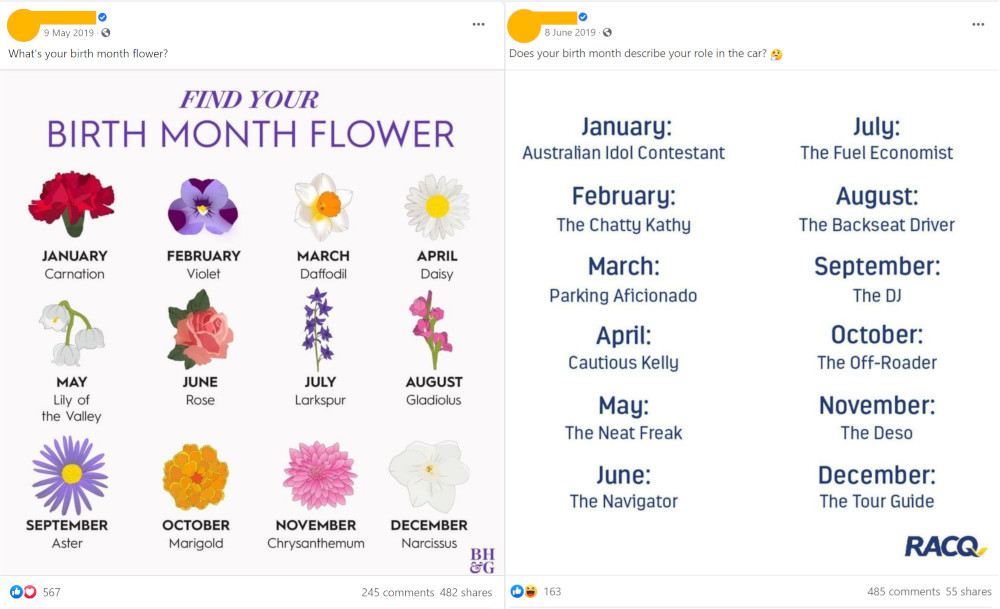The image size is (1000, 609).
Task: Click the Haha reaction icon on the RACQ post
Action: coord(530,592)
